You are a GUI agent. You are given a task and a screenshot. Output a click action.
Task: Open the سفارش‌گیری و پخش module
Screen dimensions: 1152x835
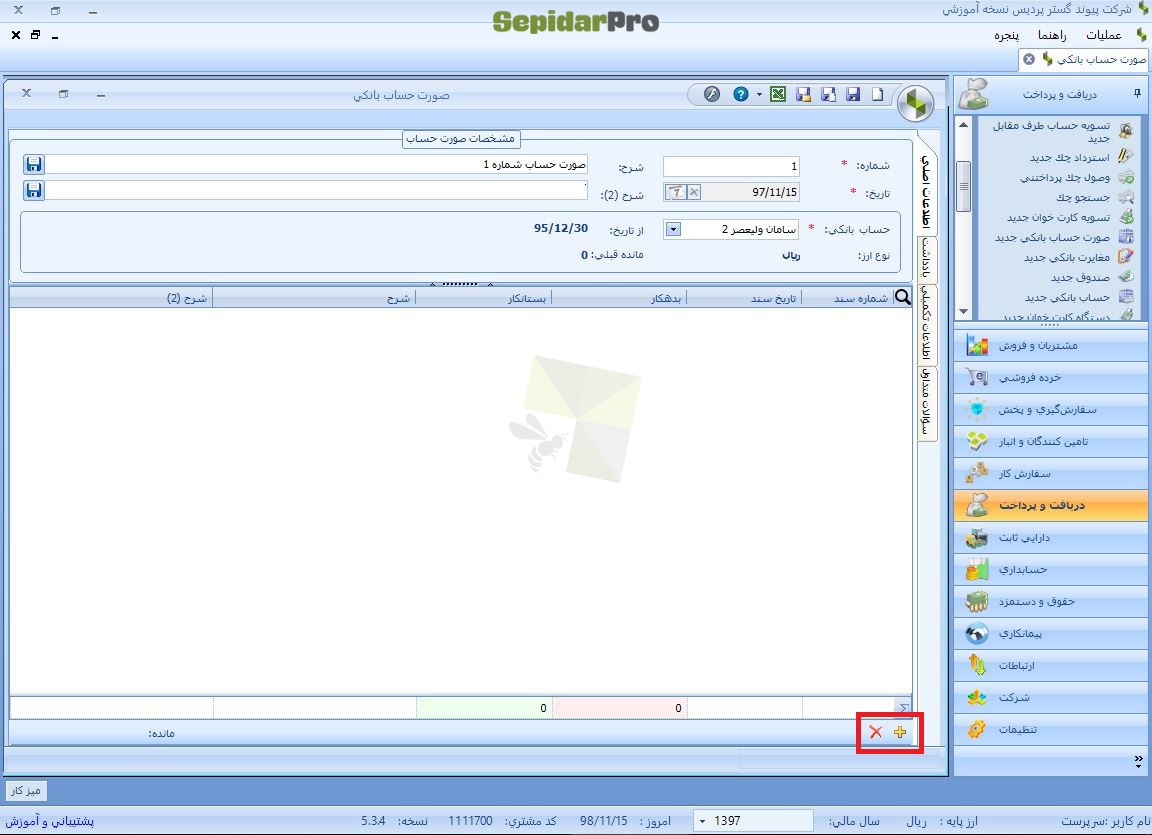pos(1051,409)
